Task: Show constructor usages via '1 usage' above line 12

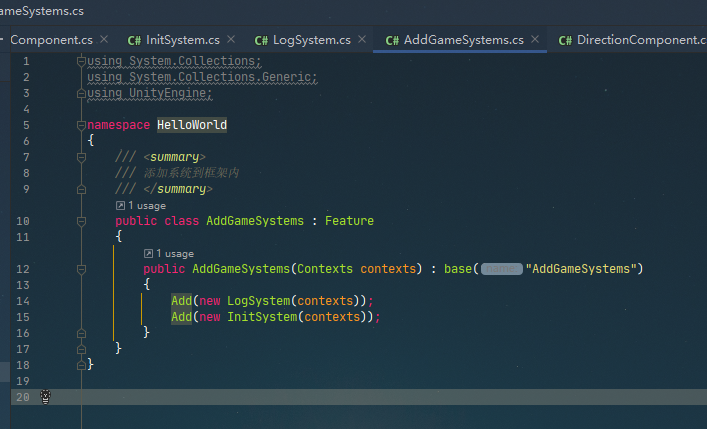Action: (175, 254)
